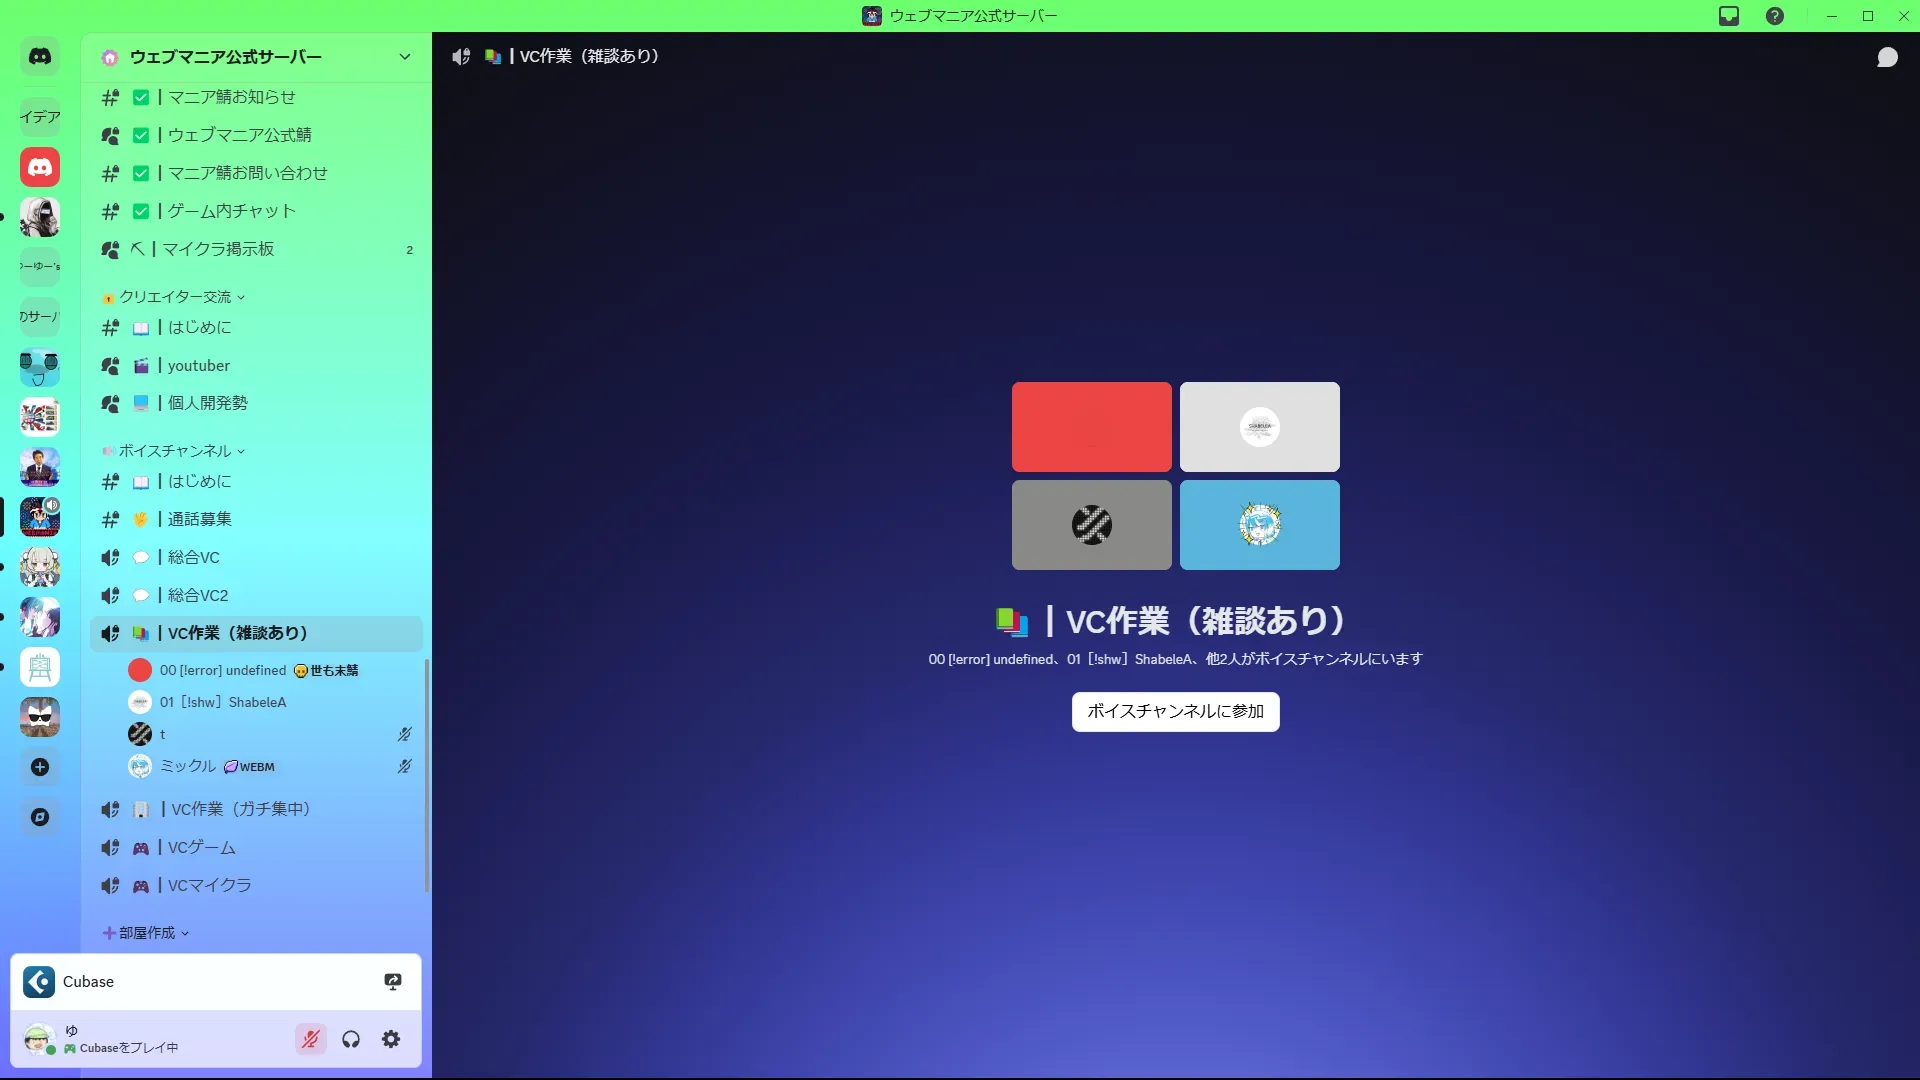
Task: Toggle the headphones deafen button
Action: coord(351,1039)
